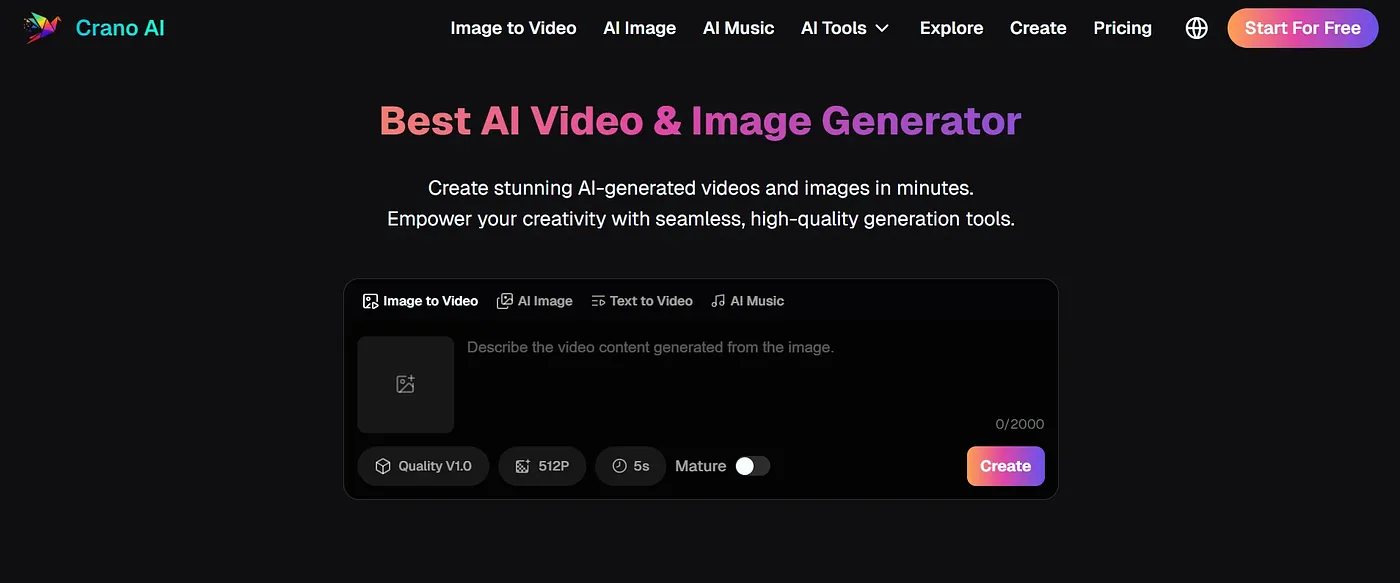This screenshot has width=1400, height=583.
Task: Click the Crano AI bird logo
Action: click(x=43, y=28)
